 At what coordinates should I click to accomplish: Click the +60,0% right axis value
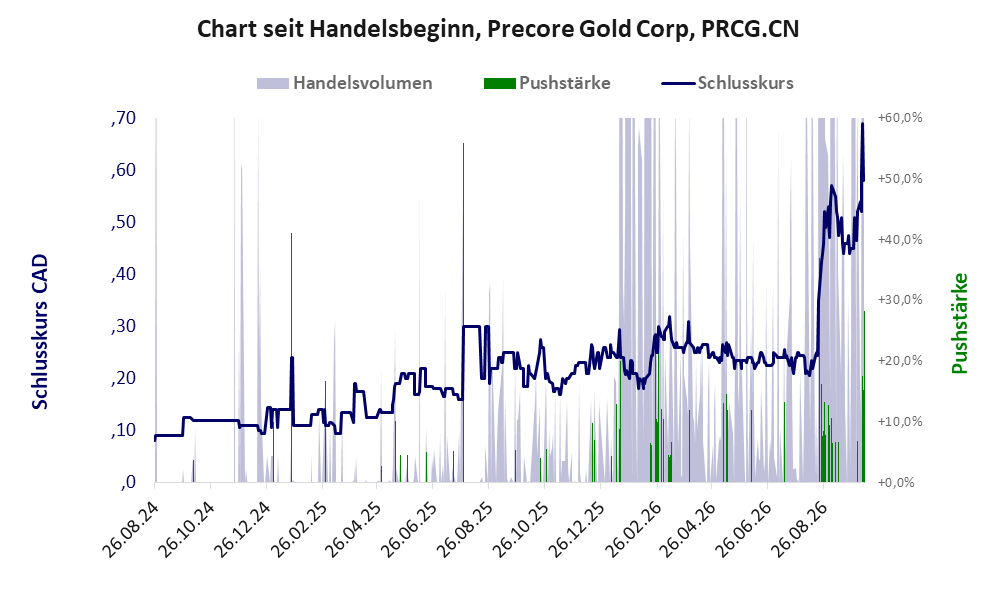[900, 118]
